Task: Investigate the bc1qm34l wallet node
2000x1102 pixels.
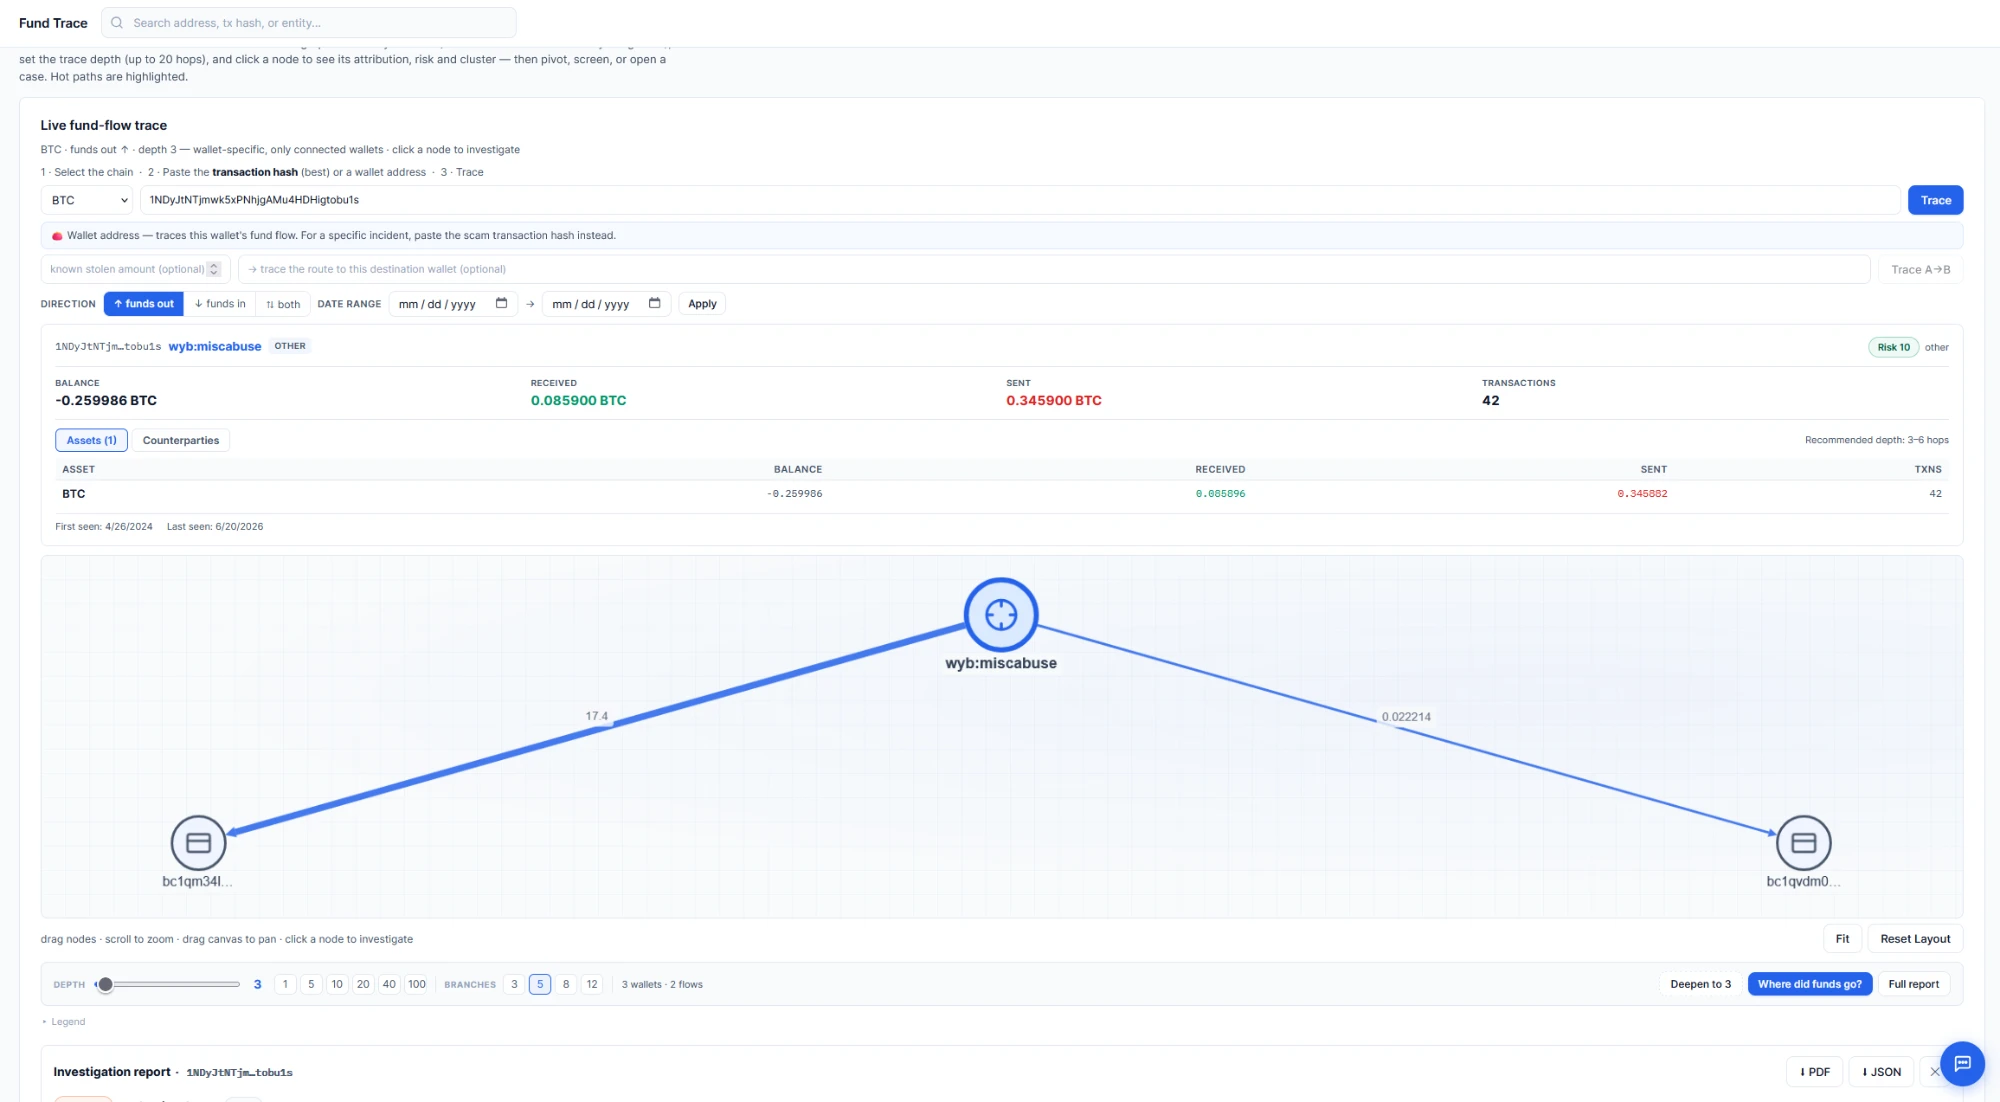Action: (198, 843)
